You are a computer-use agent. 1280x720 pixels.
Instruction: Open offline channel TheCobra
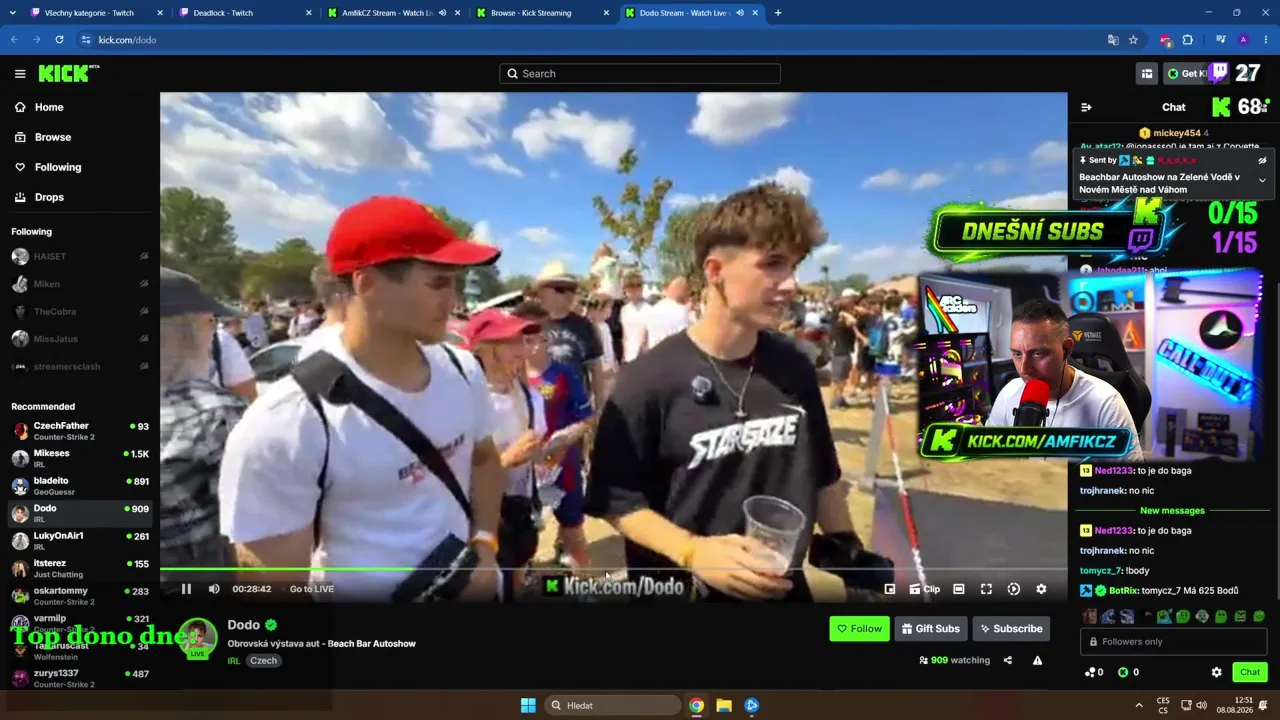[x=80, y=311]
